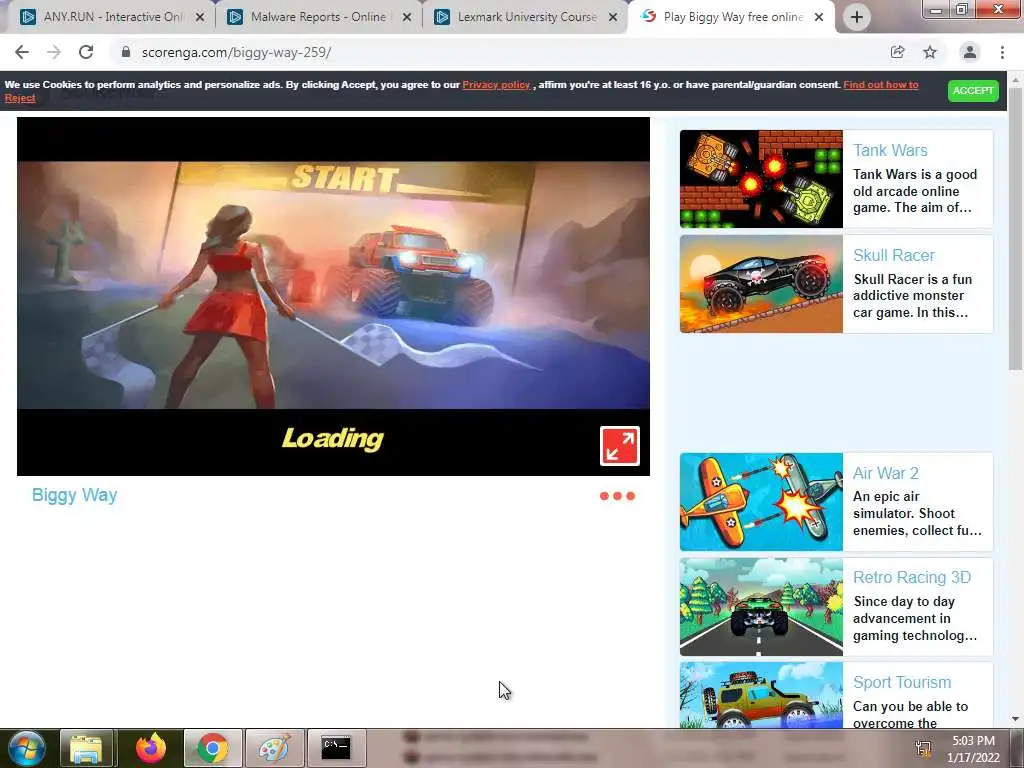The image size is (1024, 768).
Task: Close the Play Biggy Way tab
Action: point(819,17)
